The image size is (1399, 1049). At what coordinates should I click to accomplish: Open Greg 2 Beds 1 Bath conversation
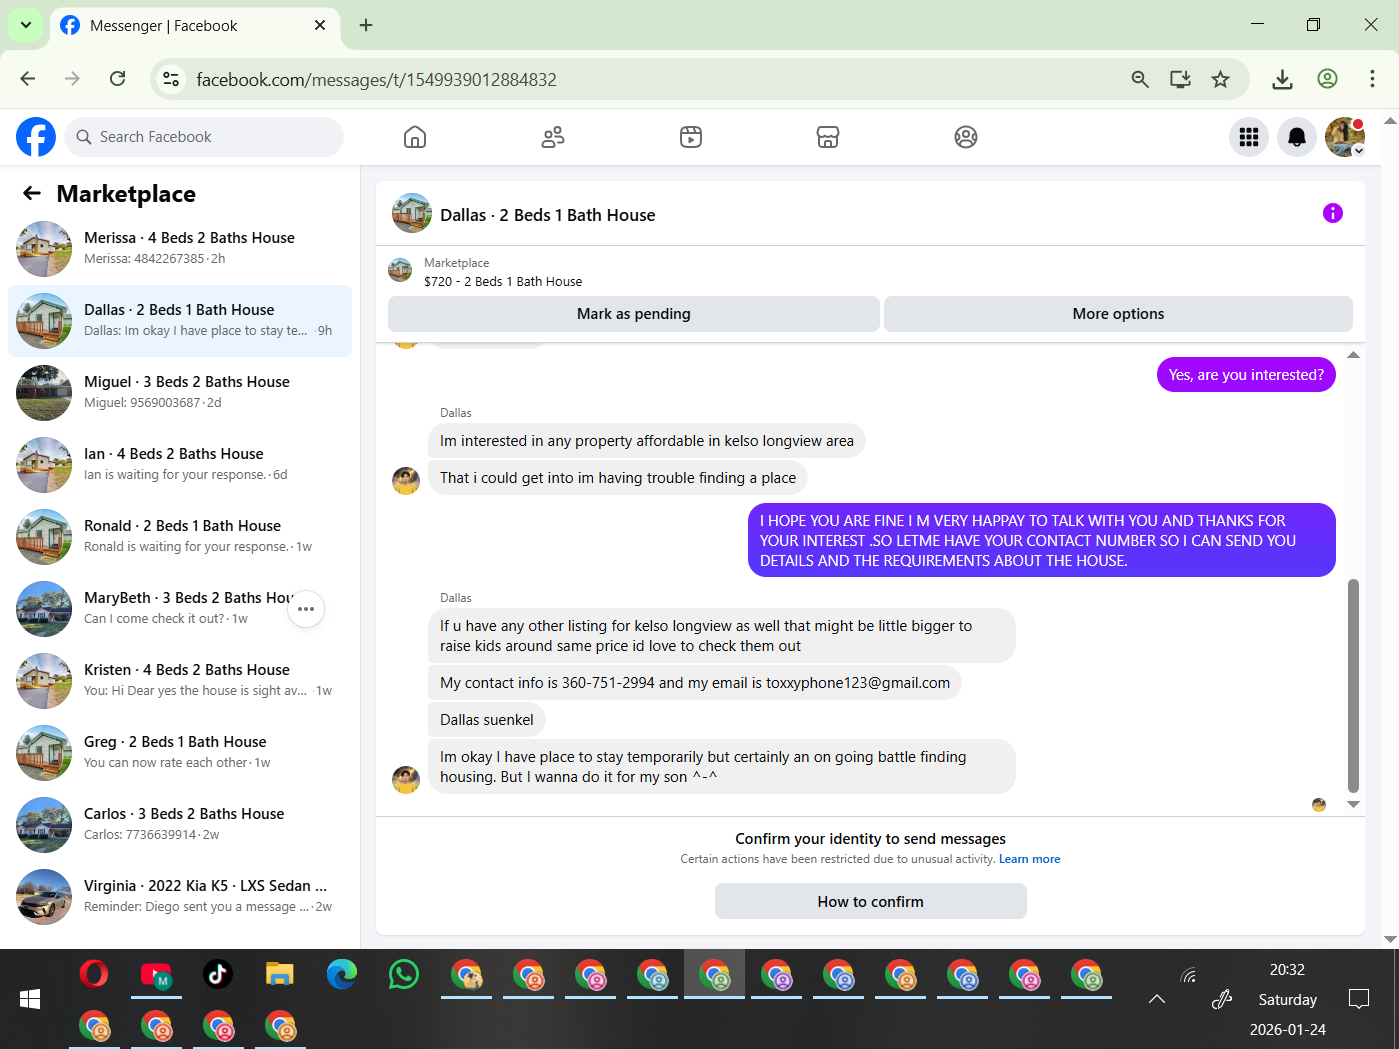tap(180, 753)
